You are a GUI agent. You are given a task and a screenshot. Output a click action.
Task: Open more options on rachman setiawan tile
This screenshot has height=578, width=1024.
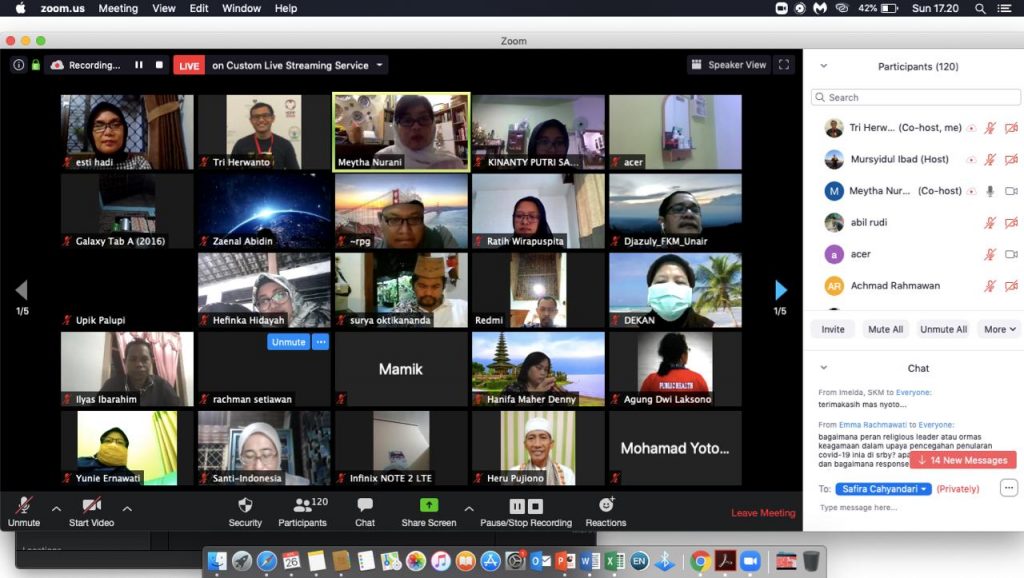(320, 342)
